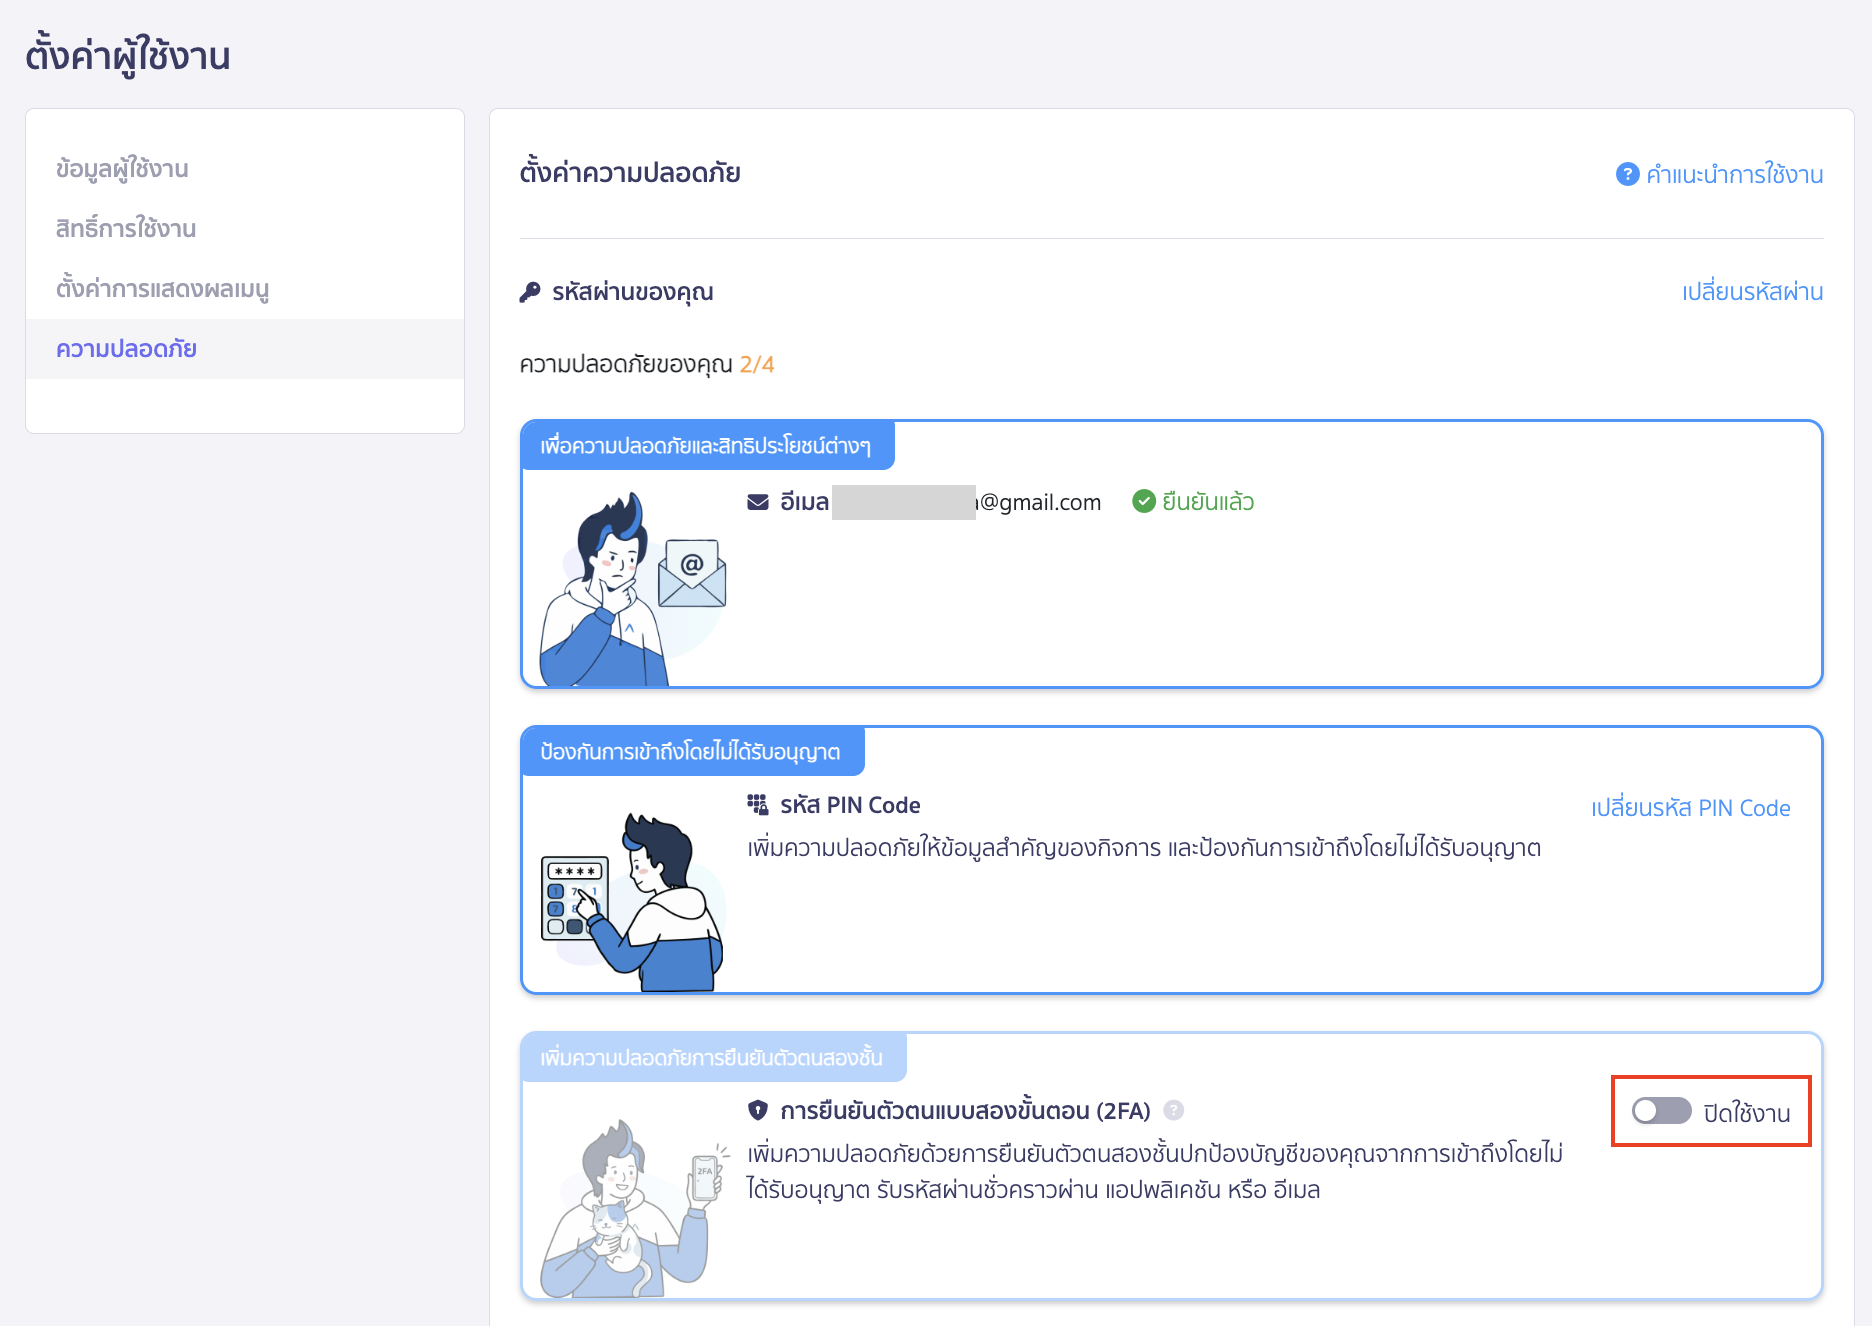Screen dimensions: 1872x1326
Task: Click the gray tooltip icon after (2FA)
Action: coord(1175,1111)
